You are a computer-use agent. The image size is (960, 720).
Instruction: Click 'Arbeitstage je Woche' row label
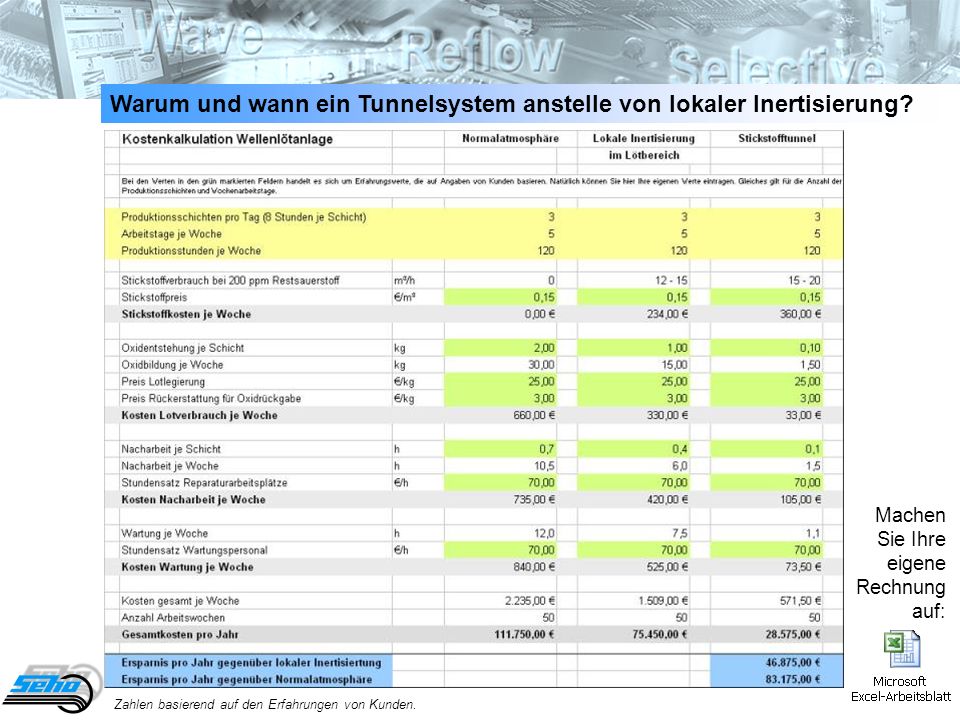pos(171,234)
